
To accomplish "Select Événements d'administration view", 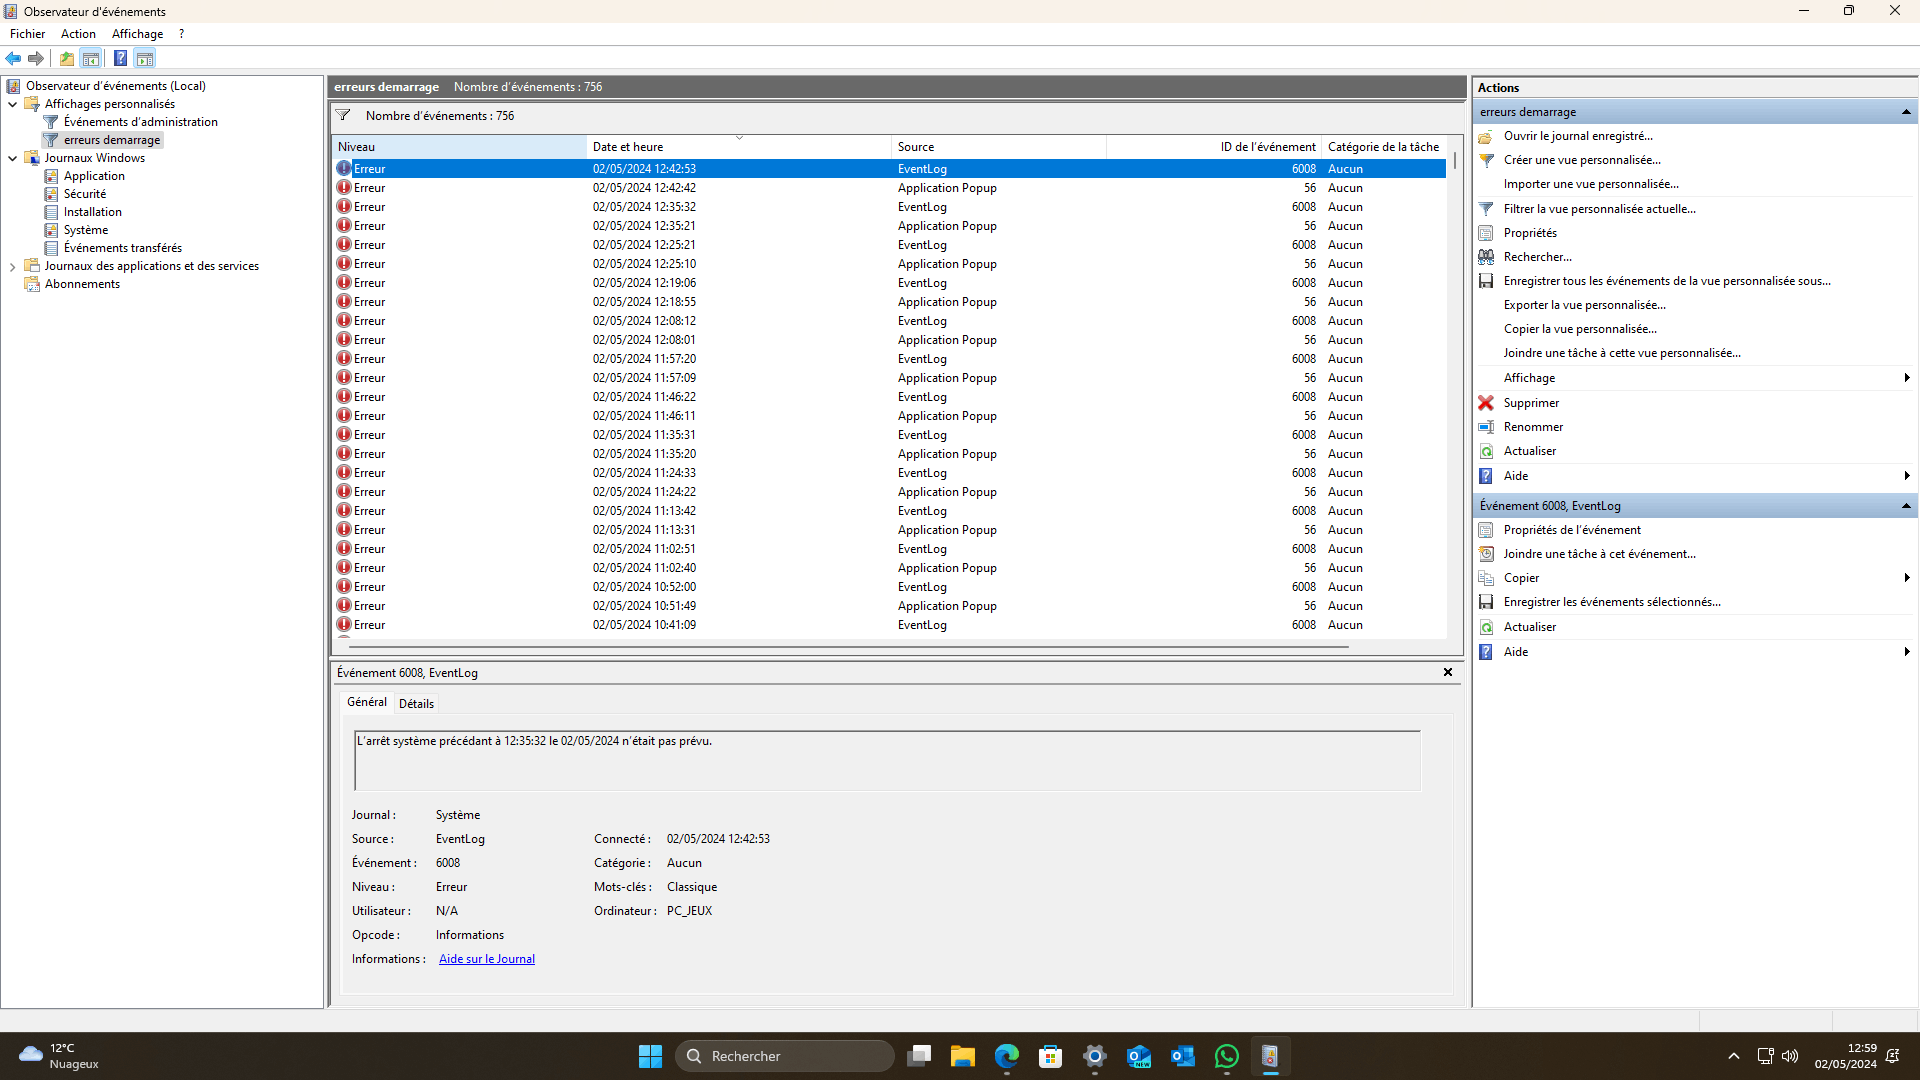I will 141,122.
